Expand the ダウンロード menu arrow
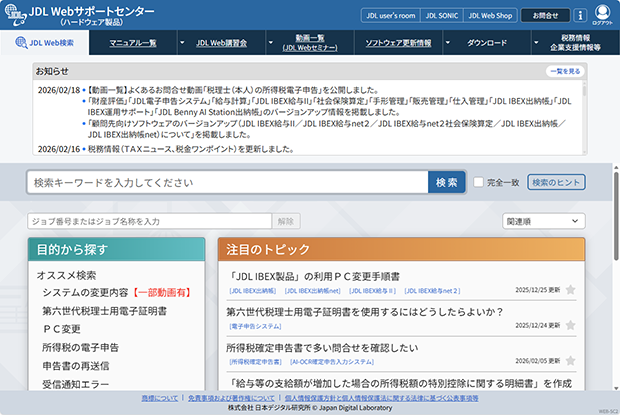 tap(448, 42)
